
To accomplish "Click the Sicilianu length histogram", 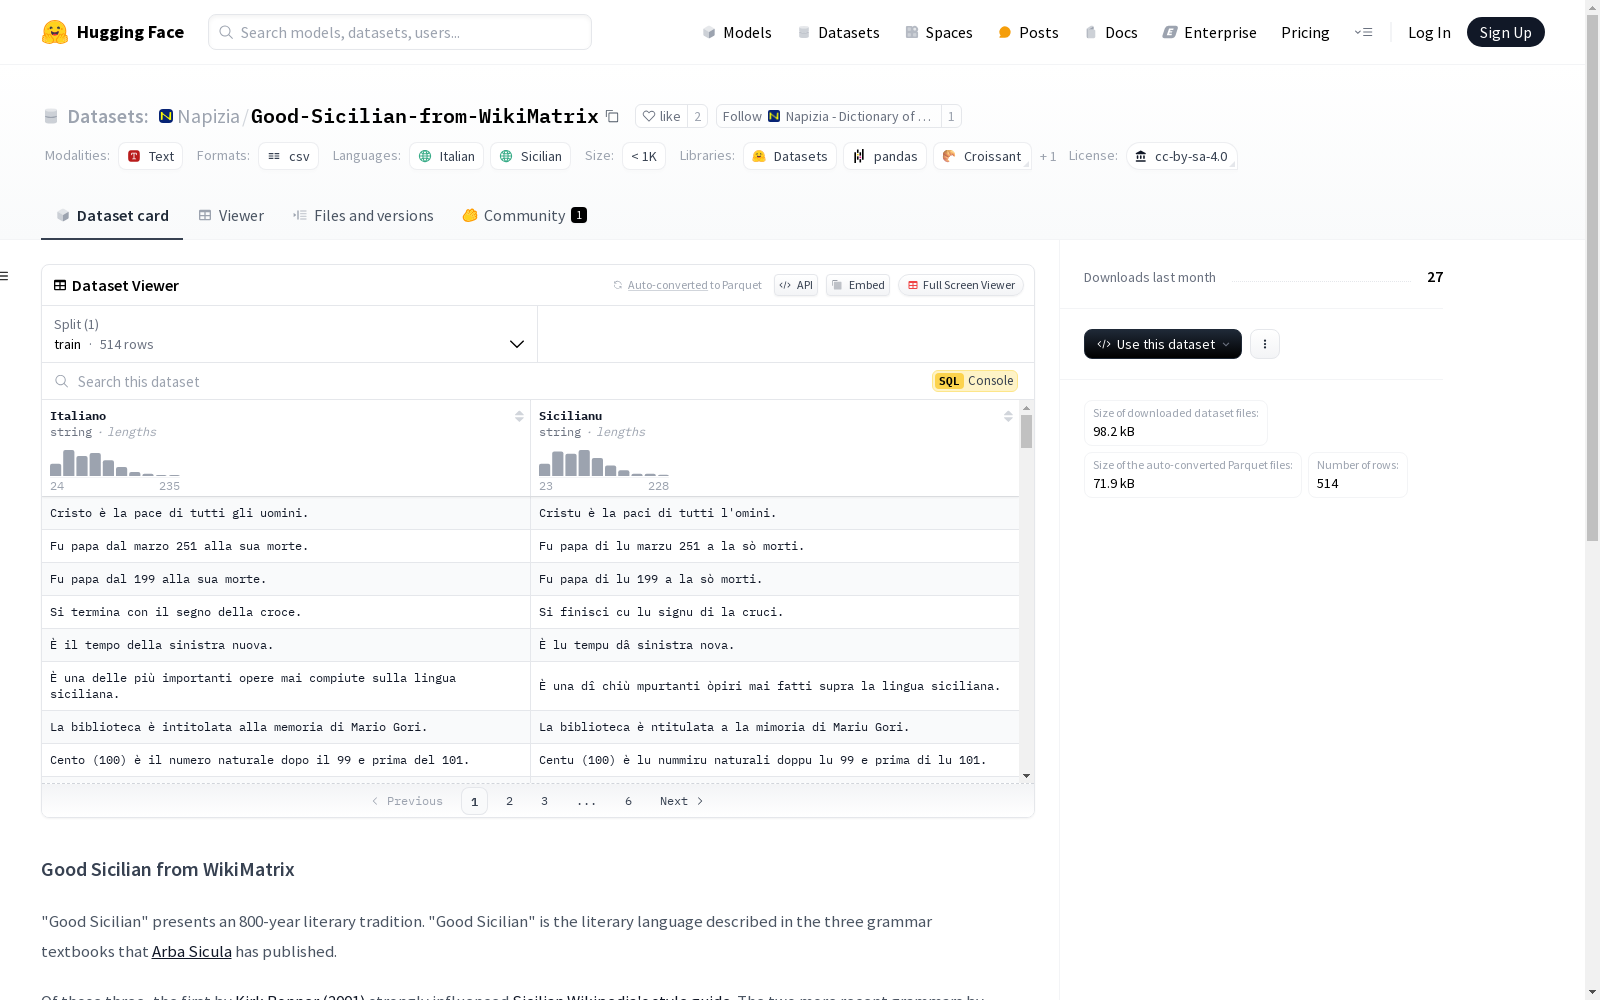I will tap(604, 463).
